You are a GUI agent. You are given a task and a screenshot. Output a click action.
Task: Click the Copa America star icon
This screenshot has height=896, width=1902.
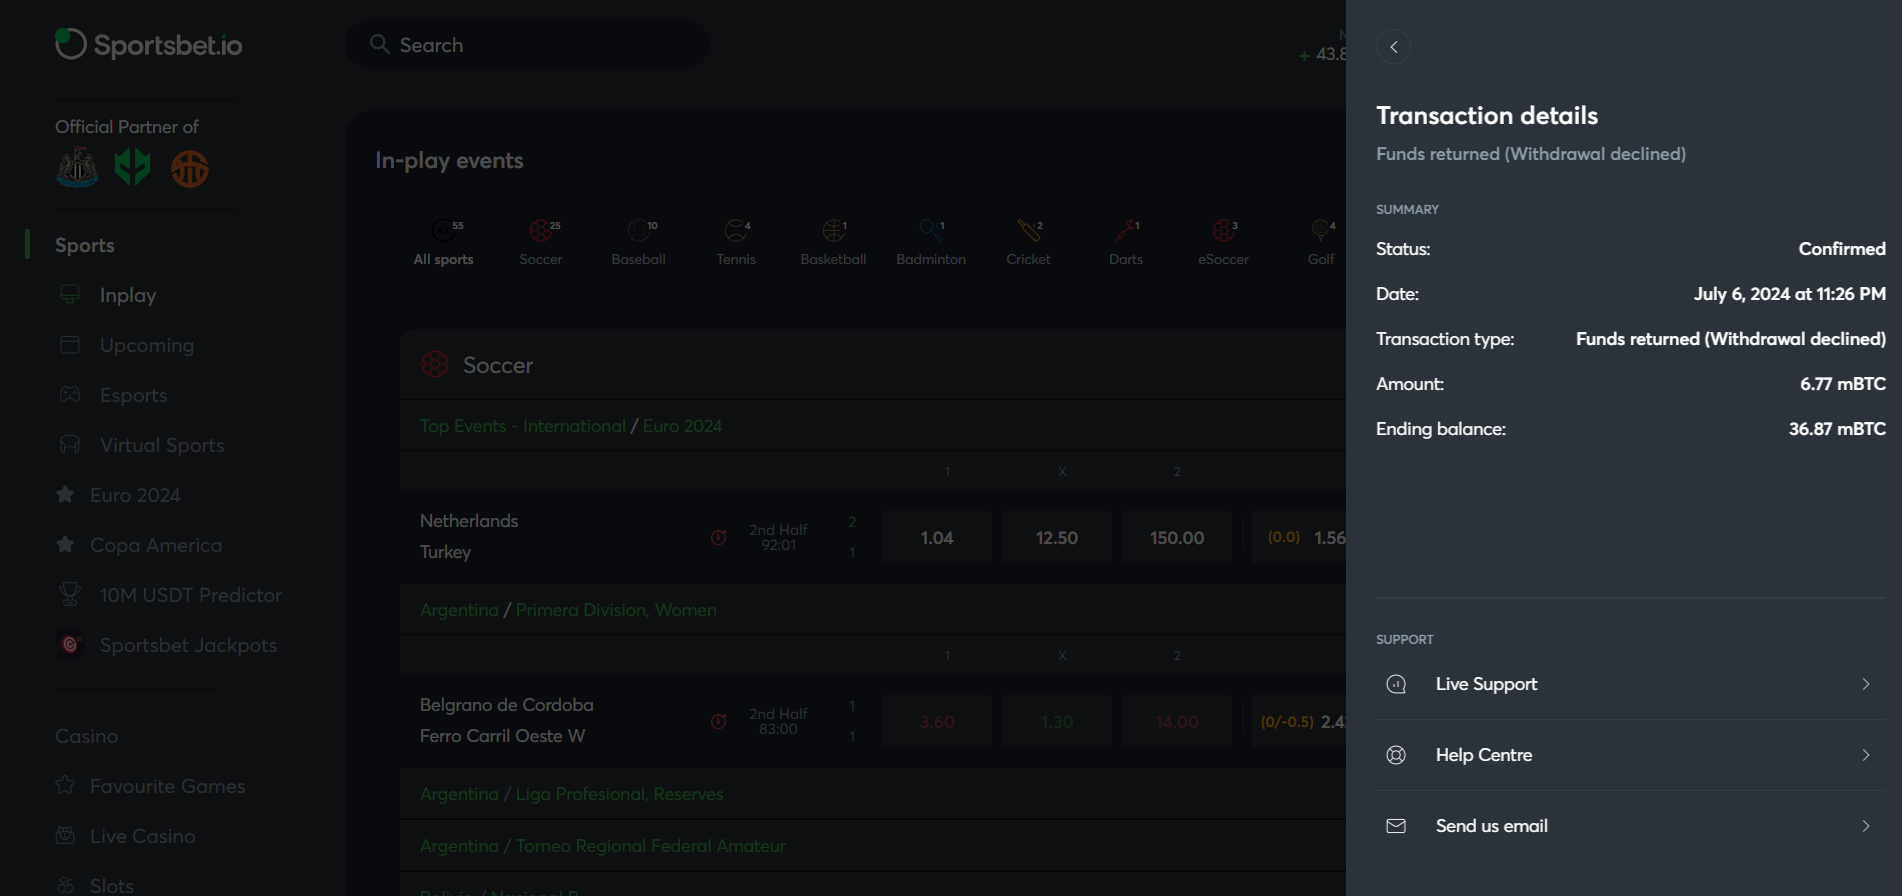(x=65, y=544)
